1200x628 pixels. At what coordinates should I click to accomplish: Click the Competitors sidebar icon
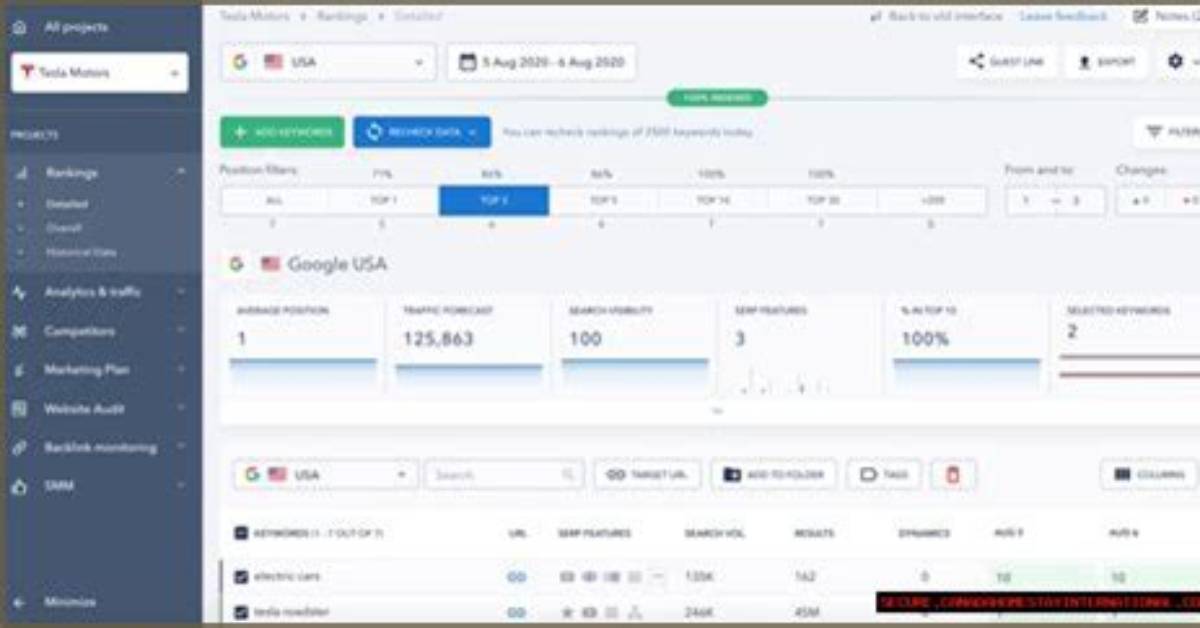[x=20, y=331]
